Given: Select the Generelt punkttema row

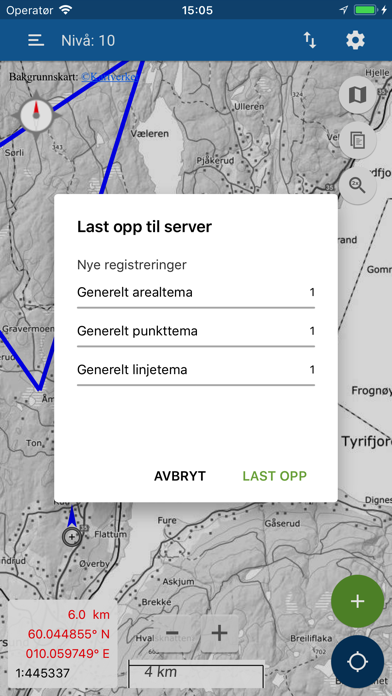Looking at the screenshot, I should 196,332.
